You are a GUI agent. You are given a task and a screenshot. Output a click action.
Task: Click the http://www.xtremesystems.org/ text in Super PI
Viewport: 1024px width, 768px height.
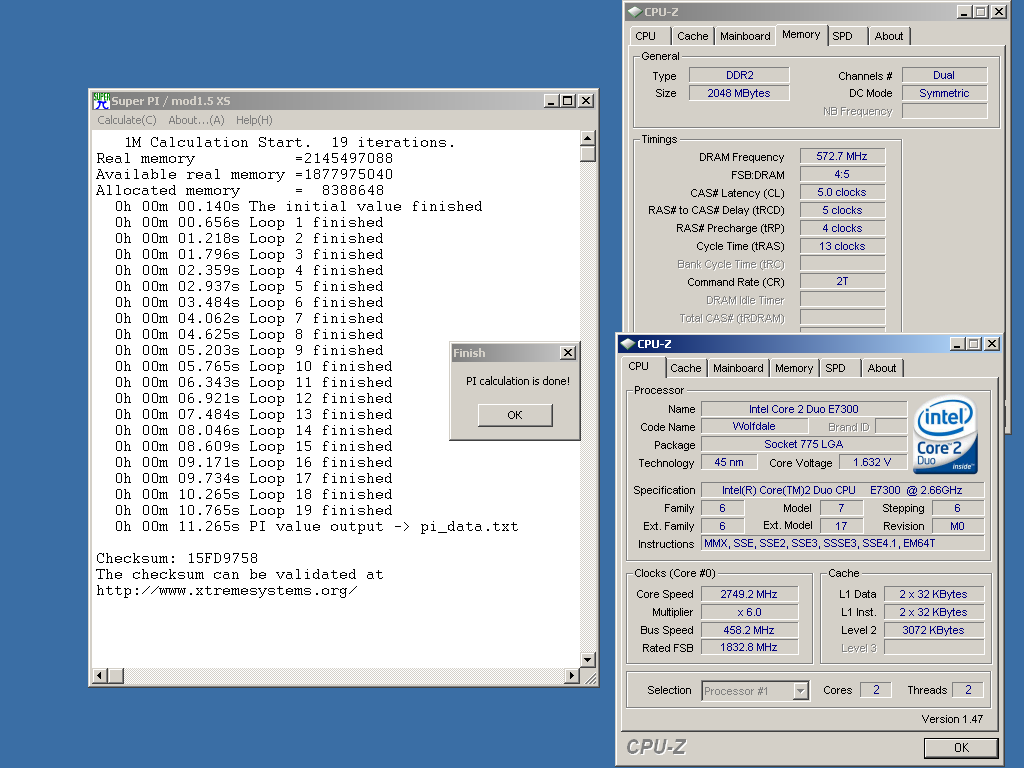point(227,590)
